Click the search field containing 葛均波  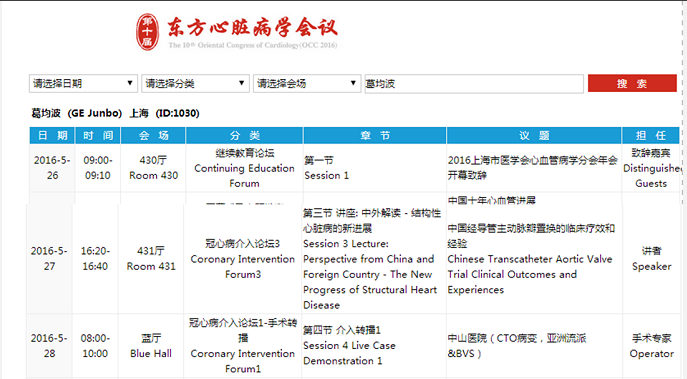(474, 83)
